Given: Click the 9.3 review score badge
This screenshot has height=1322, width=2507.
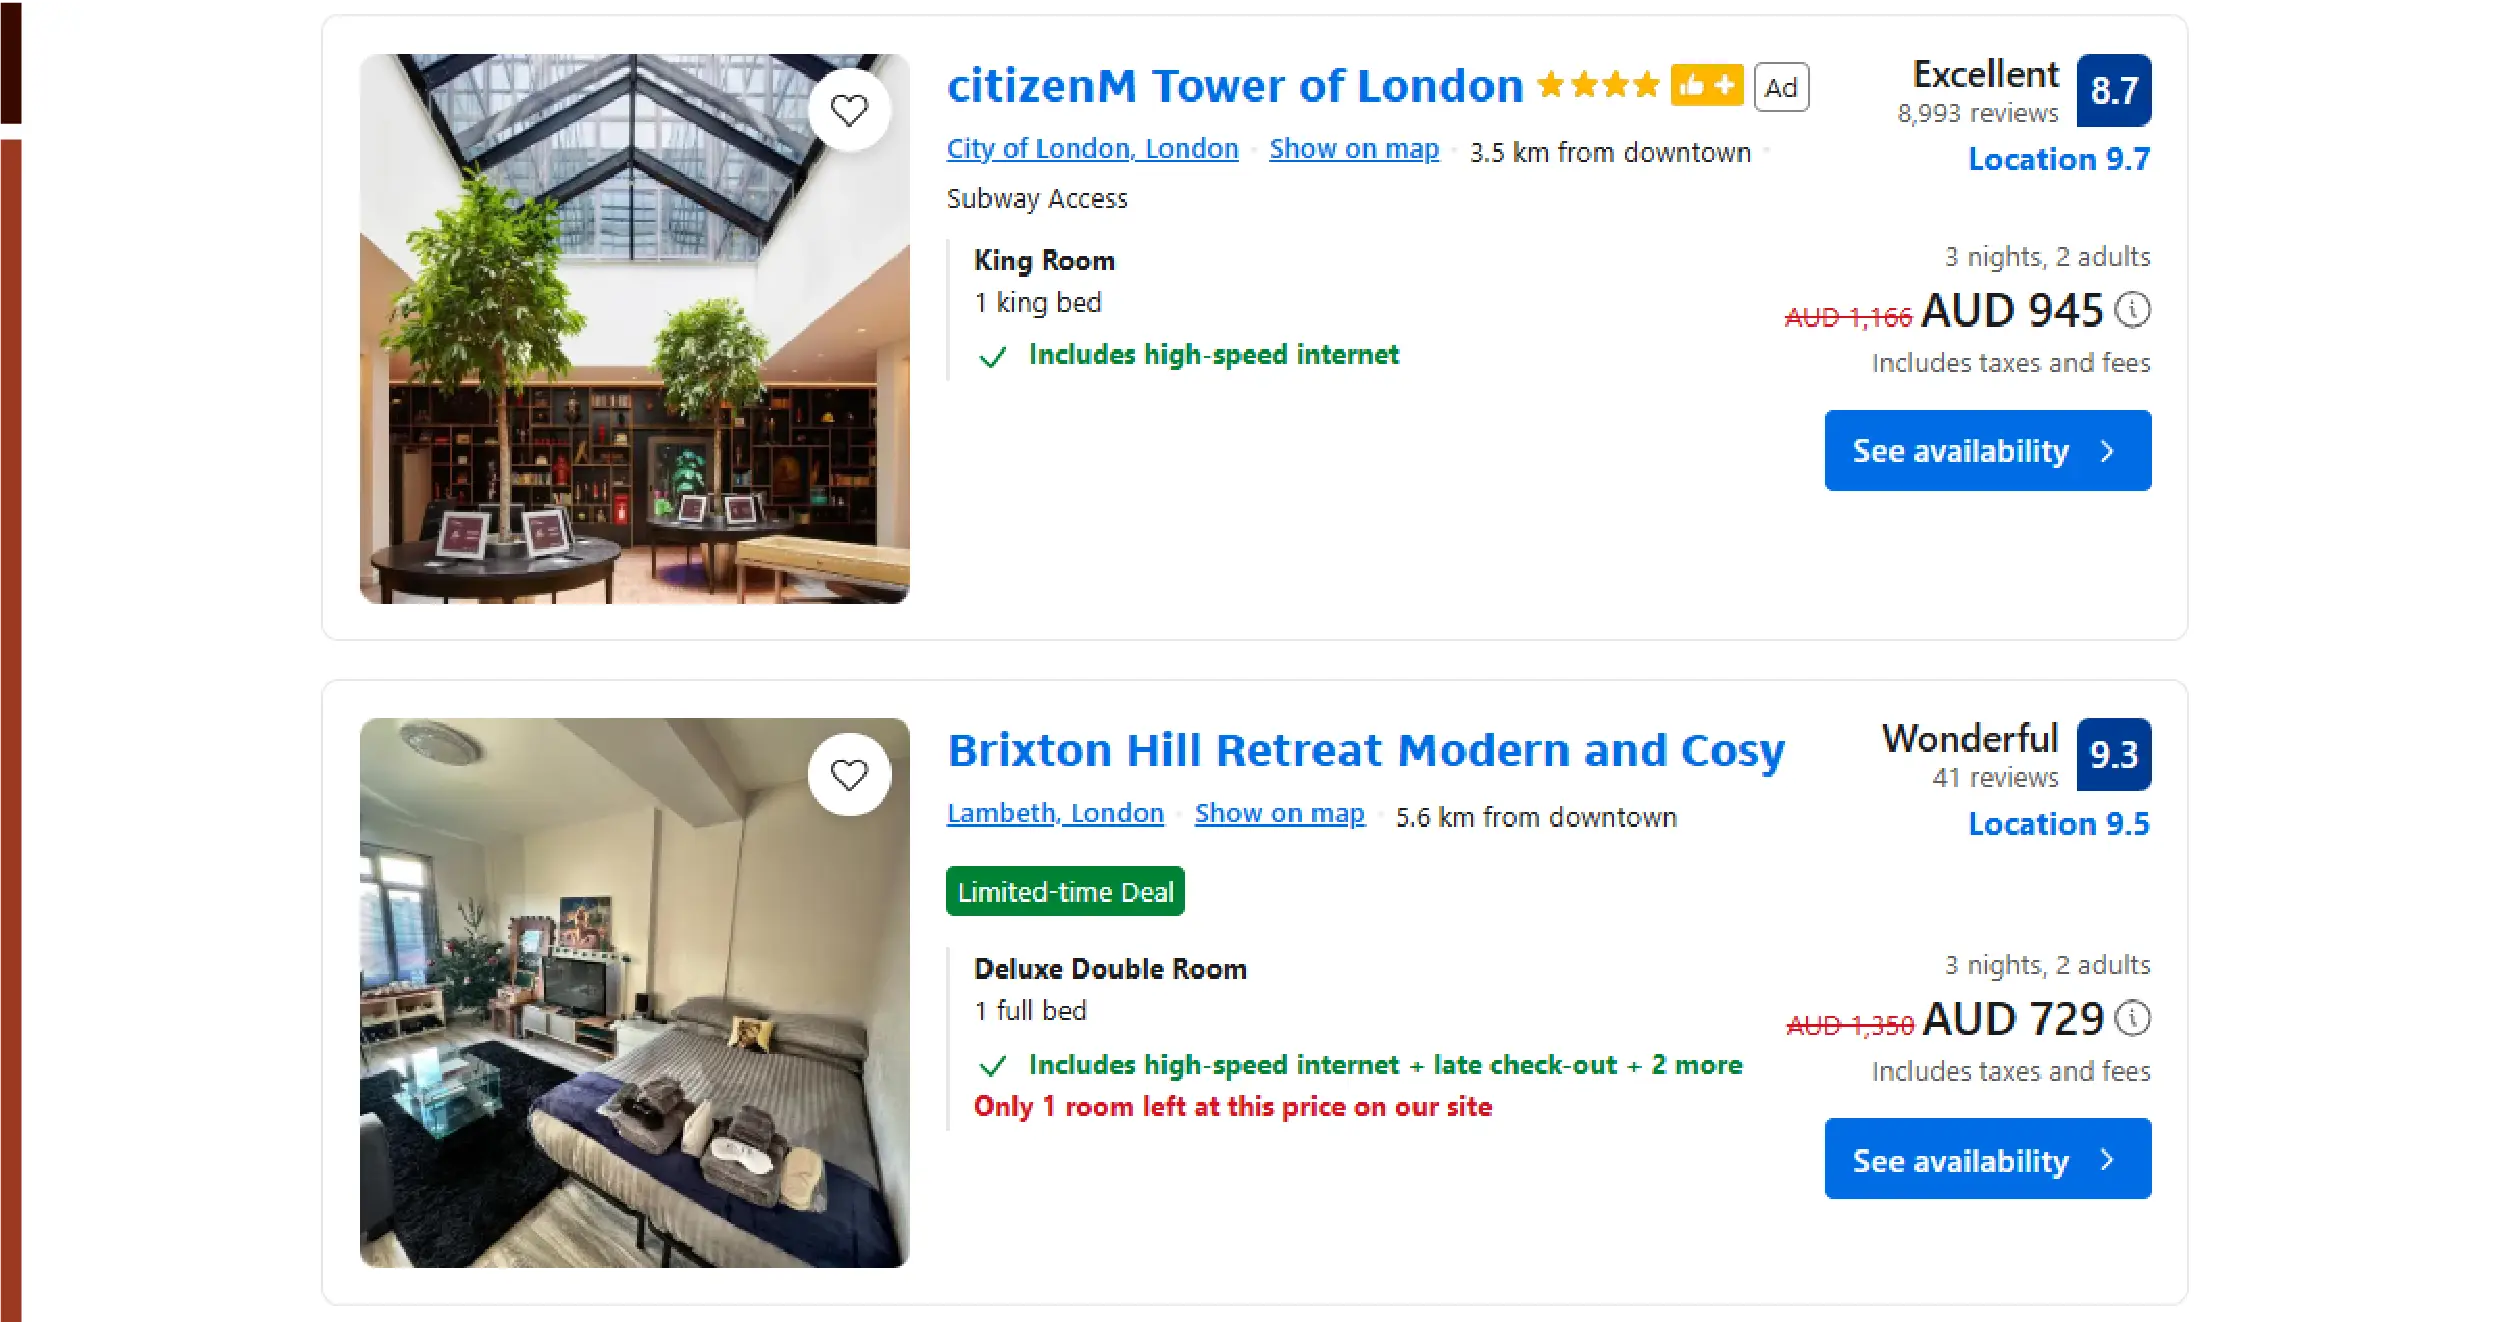Looking at the screenshot, I should point(2113,755).
